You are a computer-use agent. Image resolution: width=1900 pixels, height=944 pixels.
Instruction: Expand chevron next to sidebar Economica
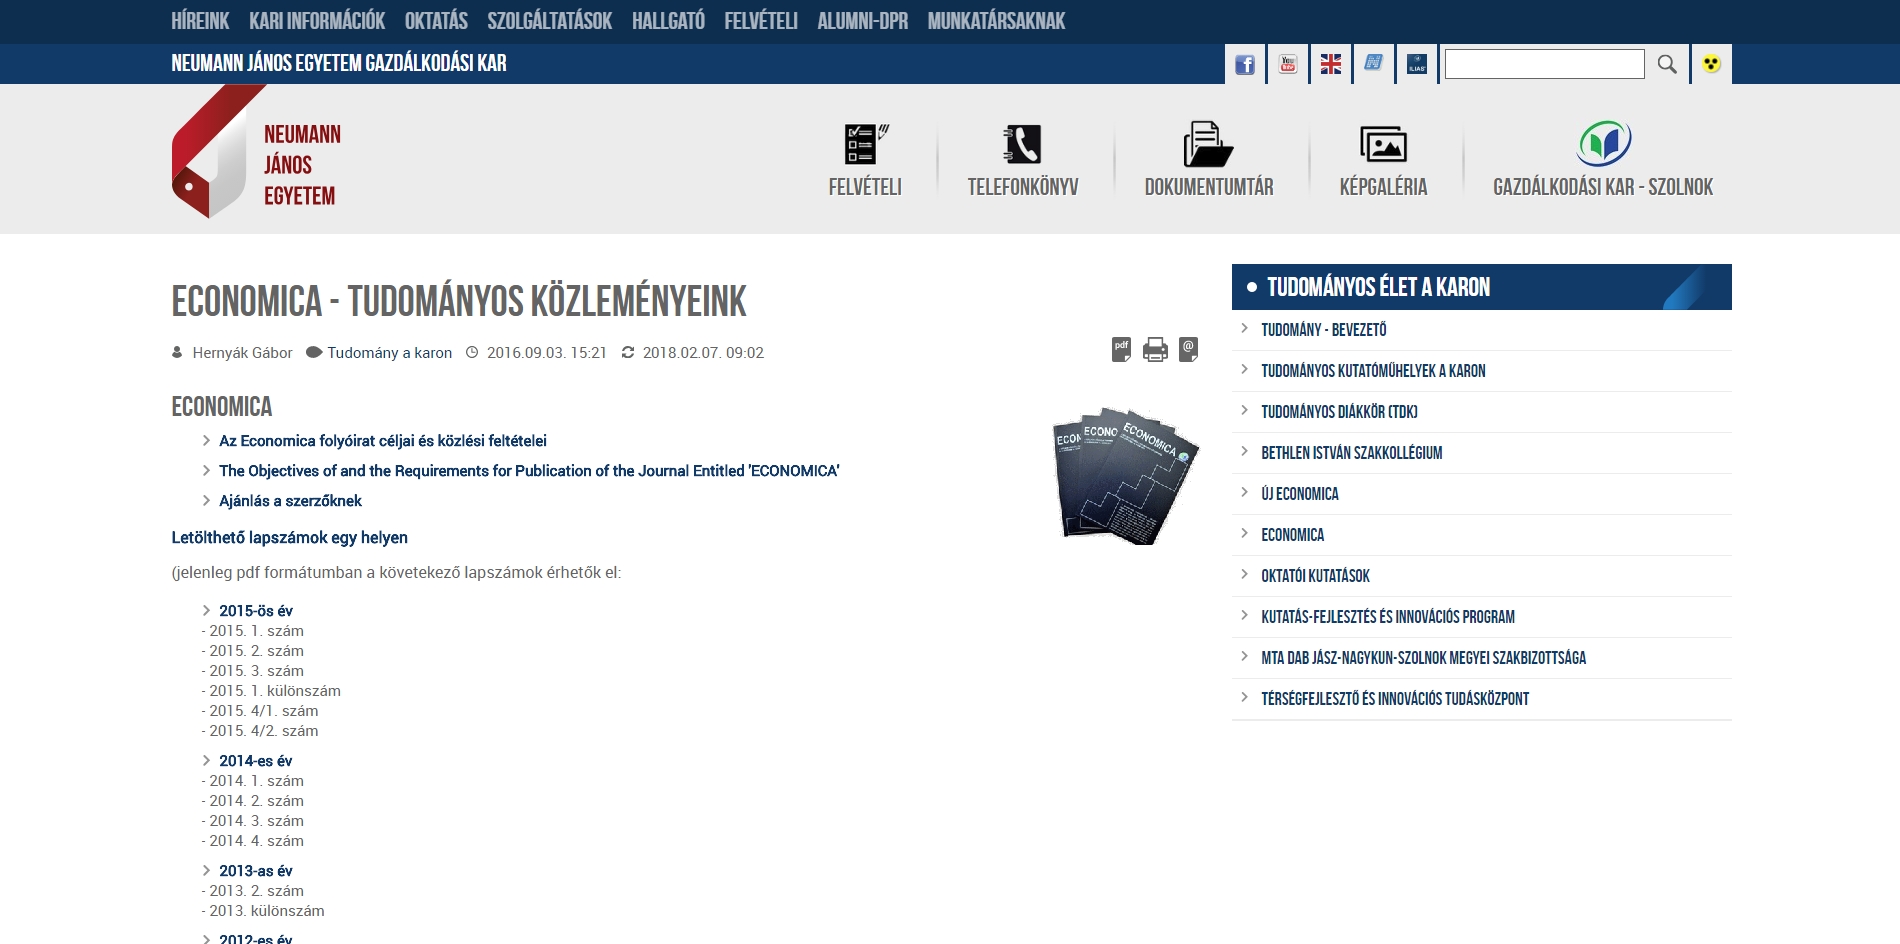point(1244,533)
